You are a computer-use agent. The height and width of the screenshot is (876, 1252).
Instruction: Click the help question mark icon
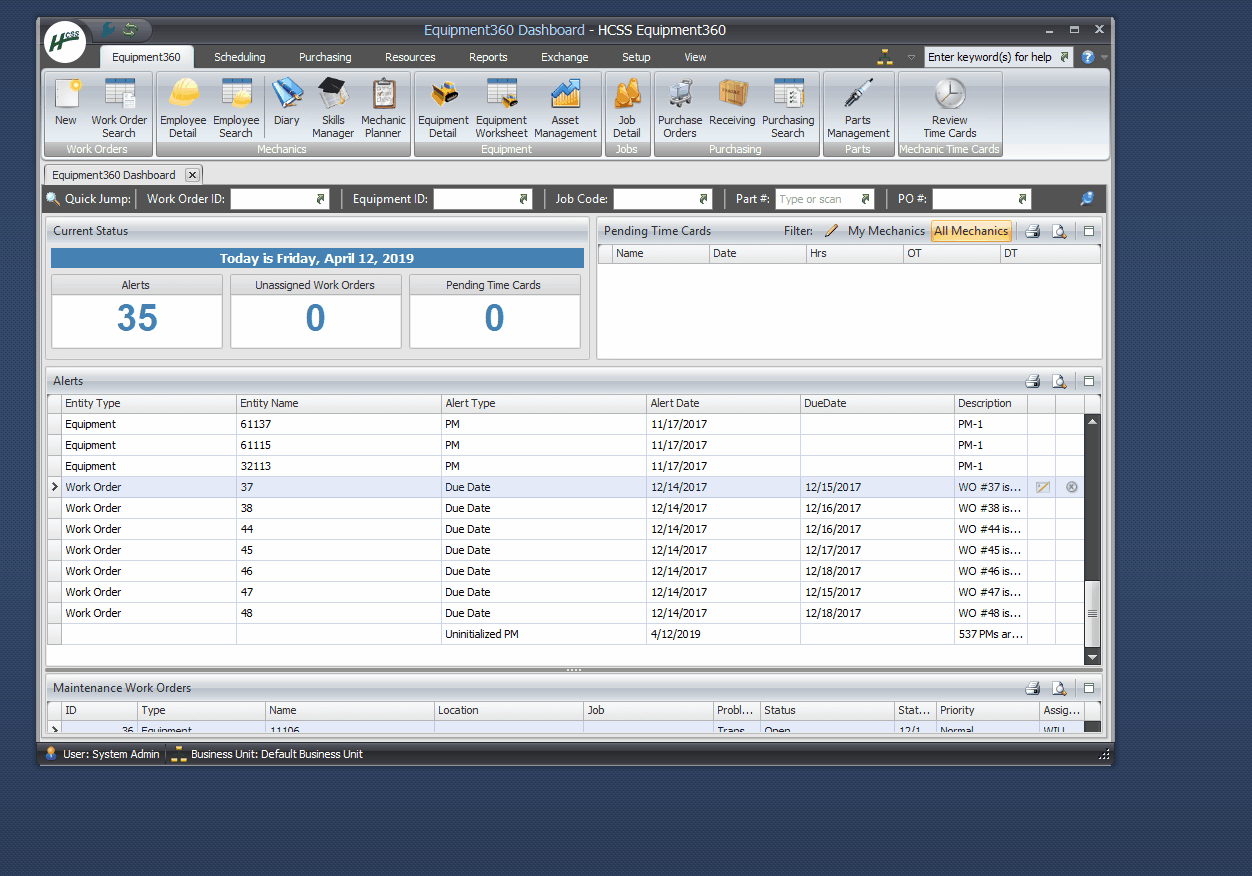[x=1088, y=57]
